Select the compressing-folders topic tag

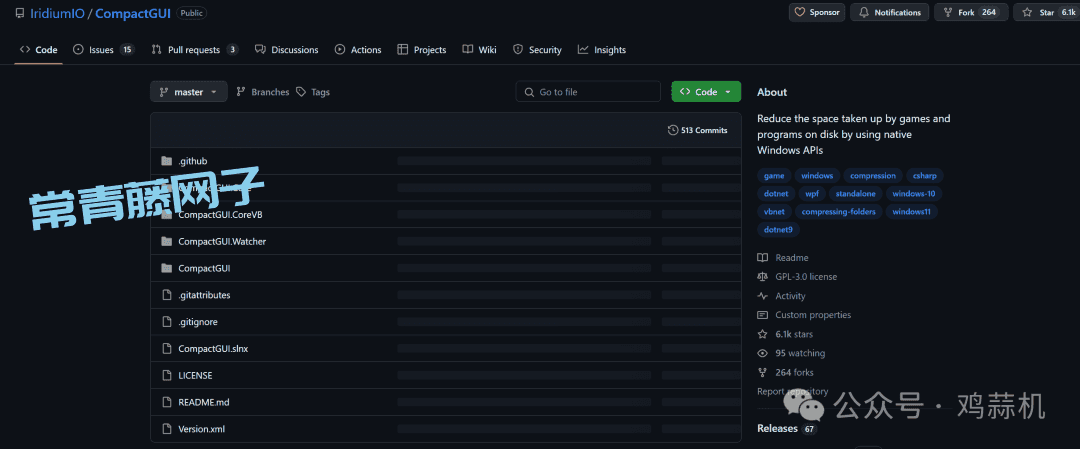coord(838,211)
